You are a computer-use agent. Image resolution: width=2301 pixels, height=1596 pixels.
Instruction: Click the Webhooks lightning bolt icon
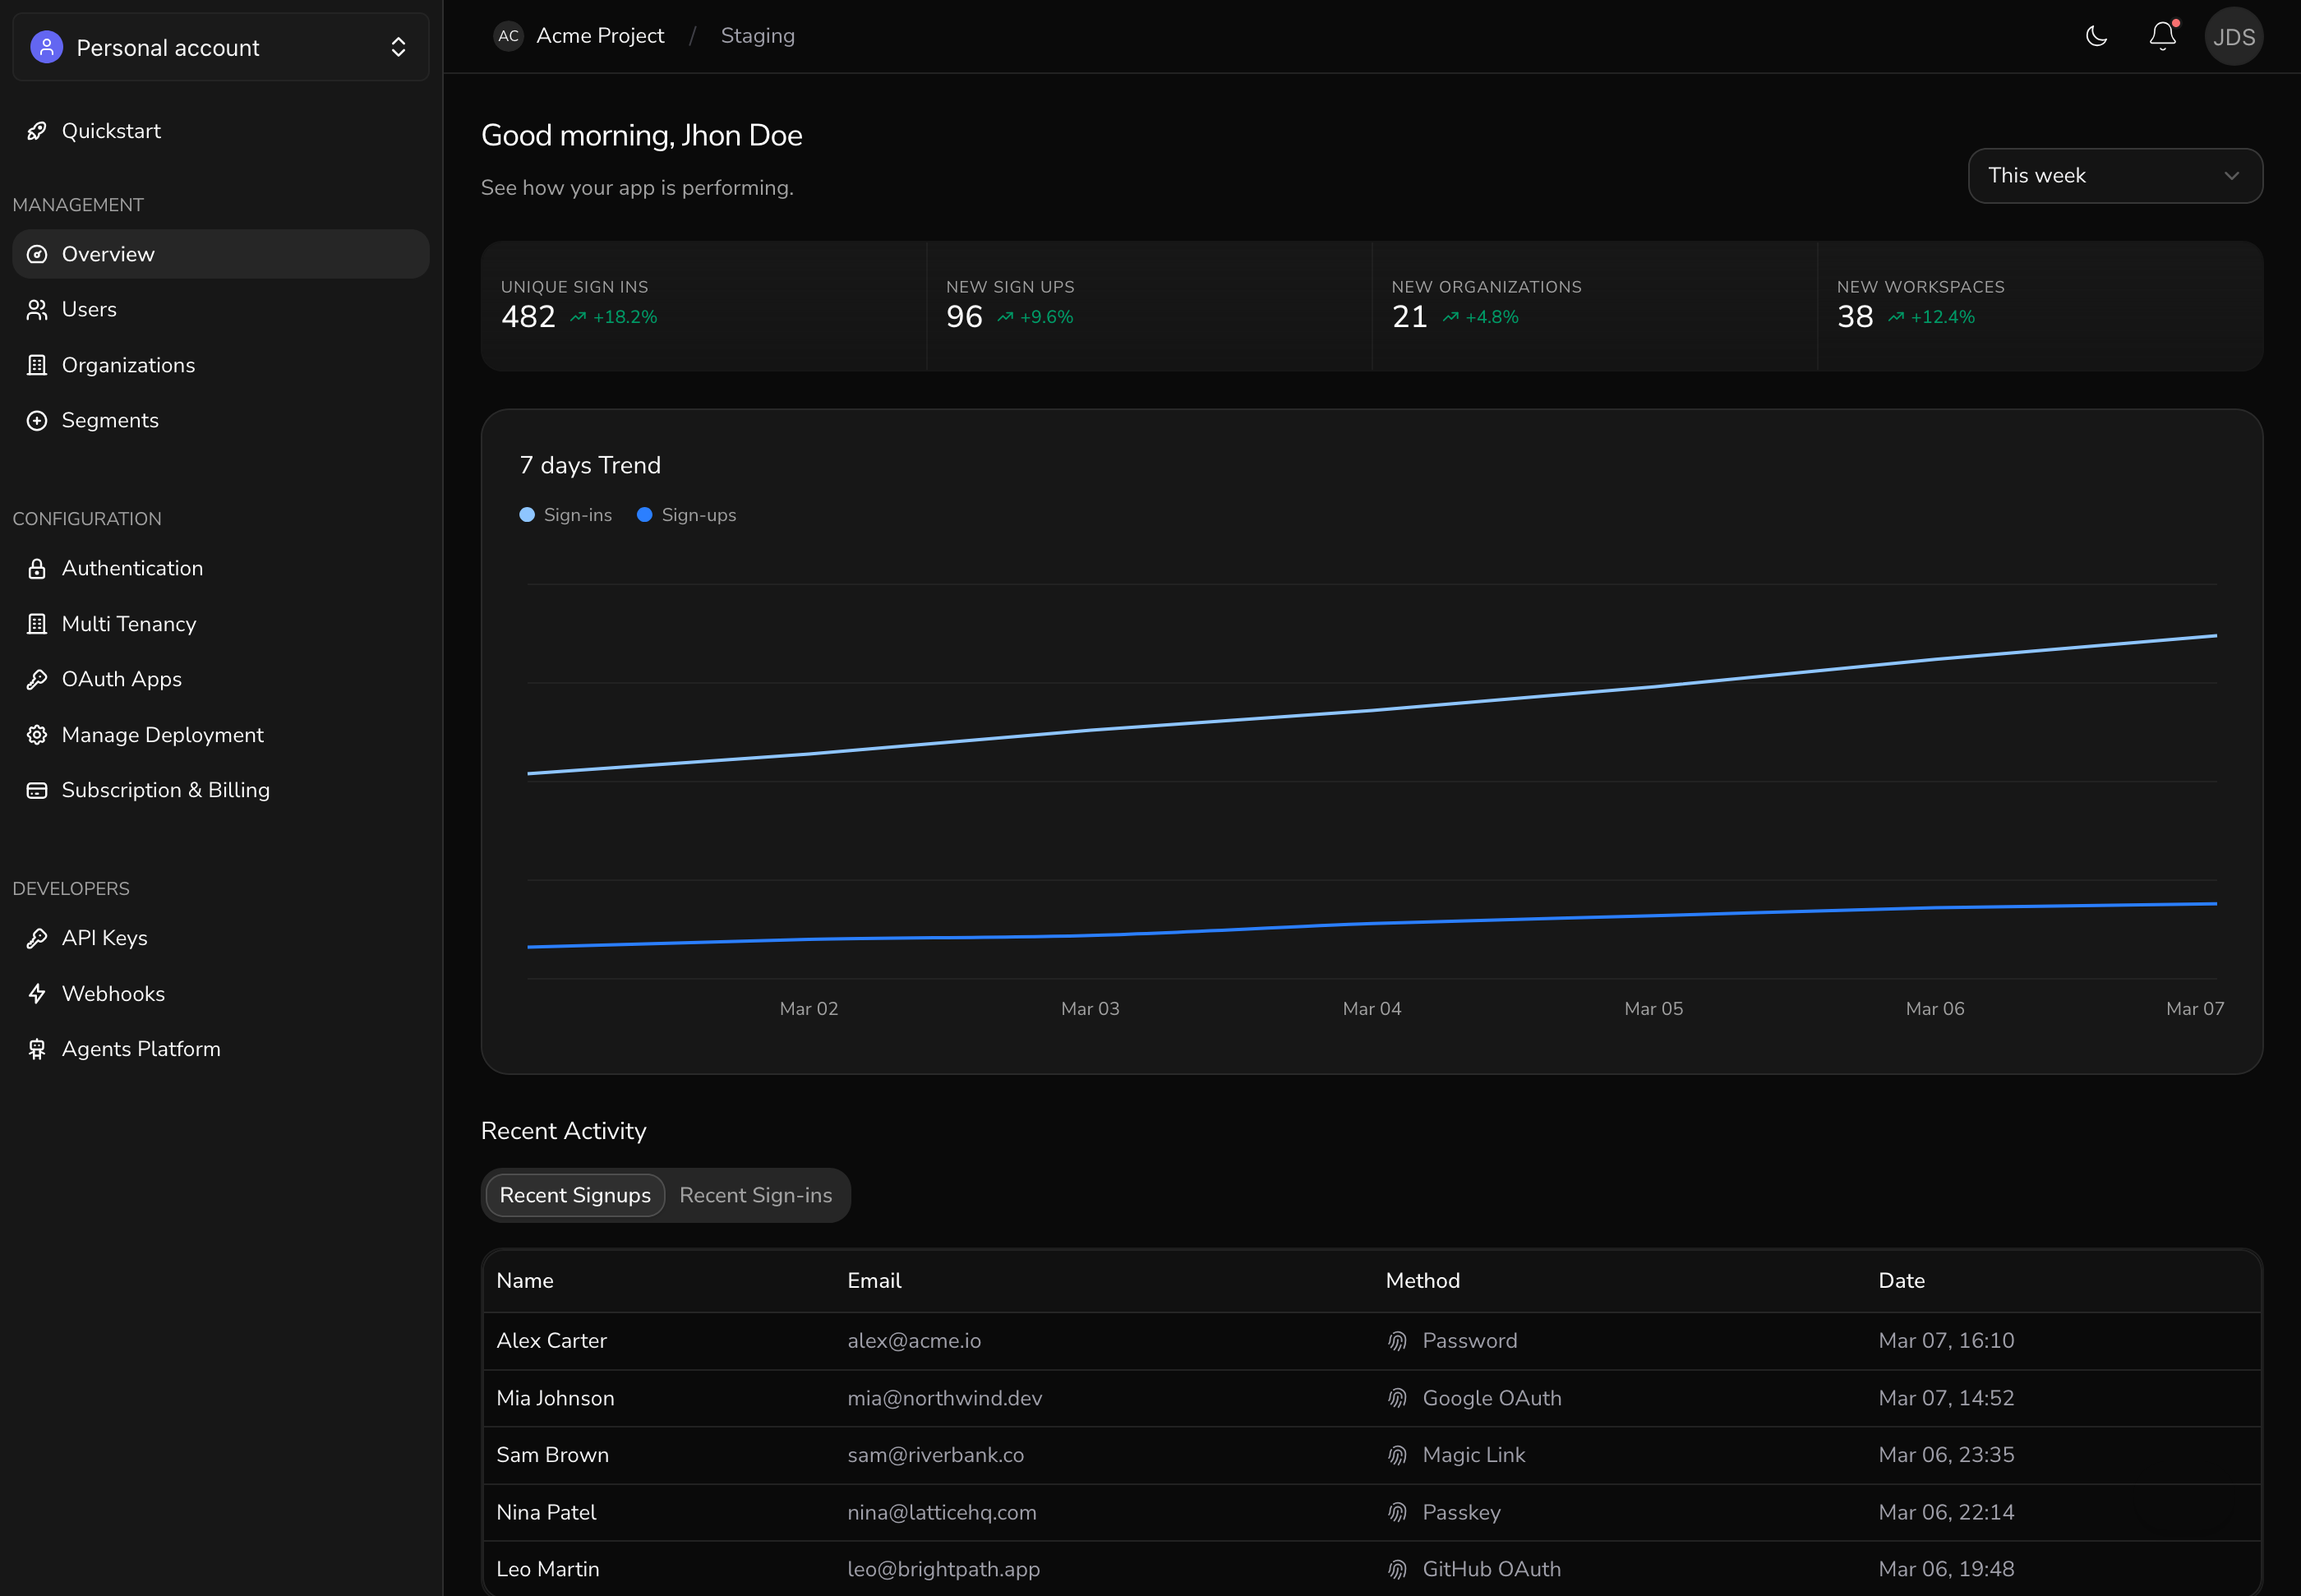37,993
